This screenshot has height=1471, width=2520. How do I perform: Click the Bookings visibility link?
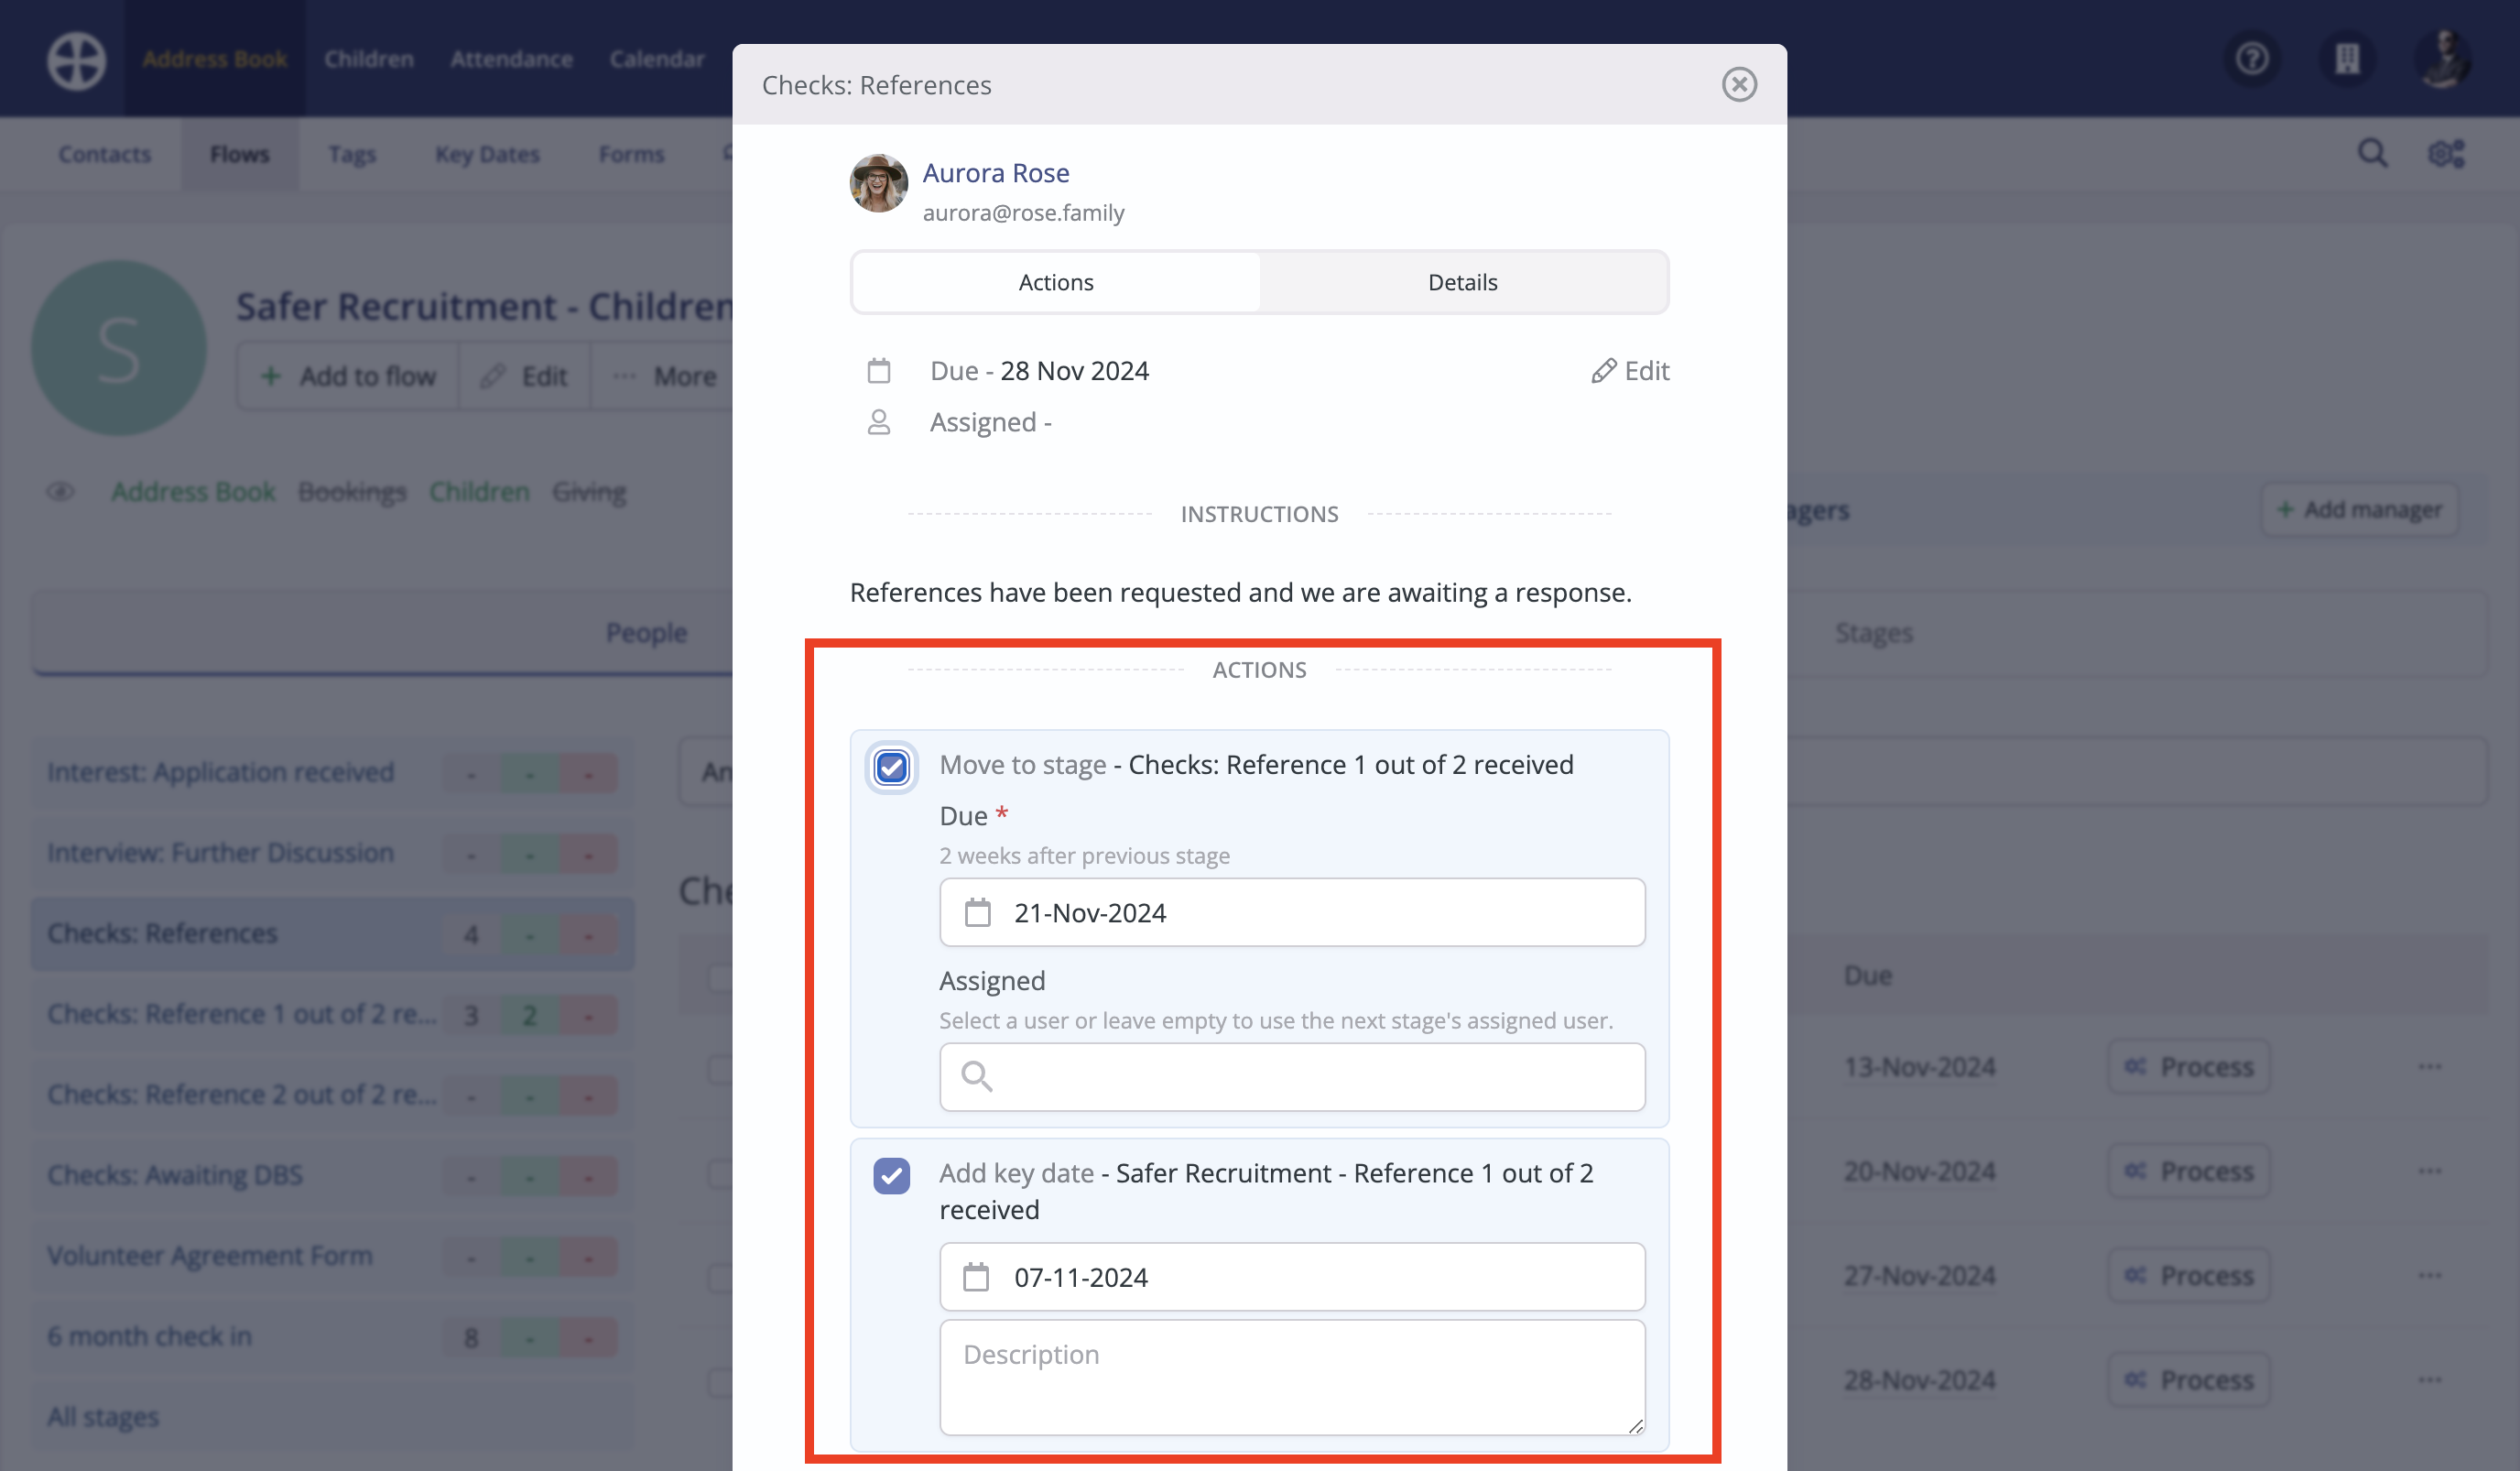click(352, 492)
